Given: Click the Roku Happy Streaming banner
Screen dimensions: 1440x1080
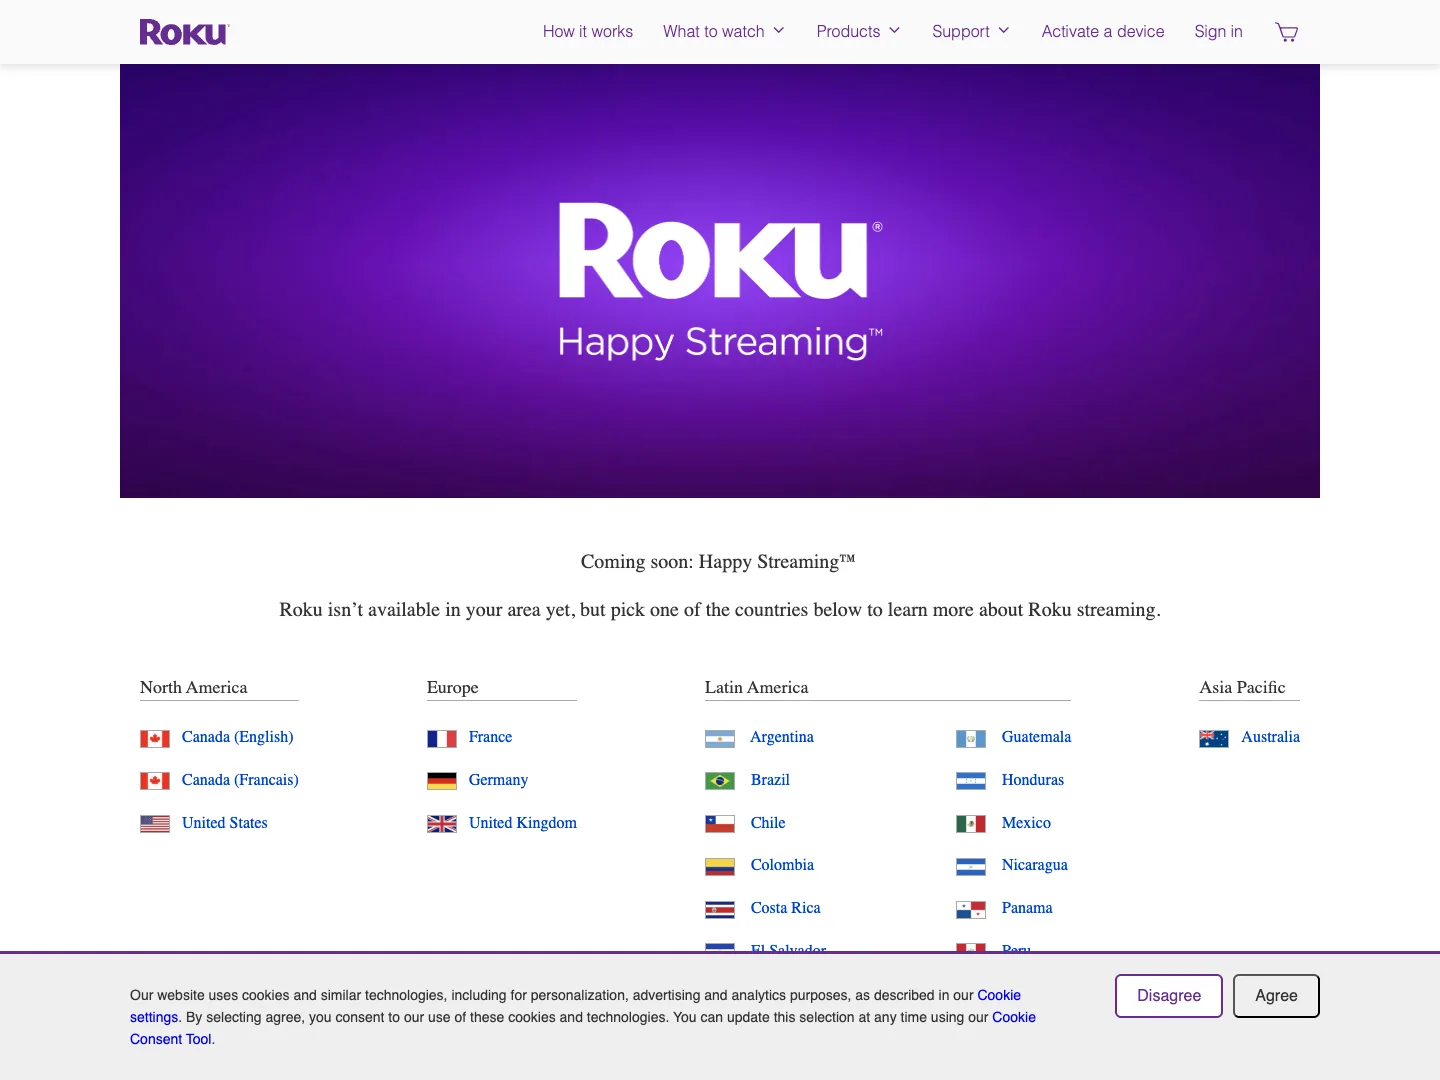Looking at the screenshot, I should [720, 281].
